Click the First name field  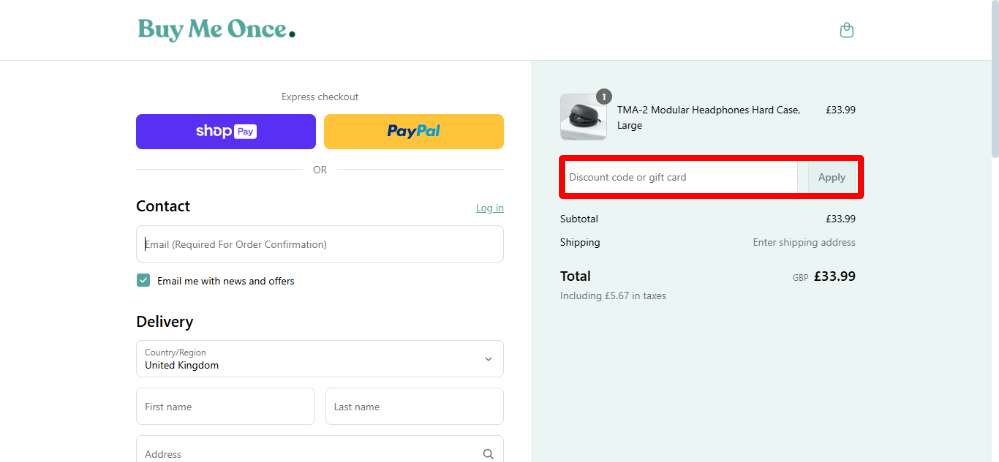click(x=226, y=407)
